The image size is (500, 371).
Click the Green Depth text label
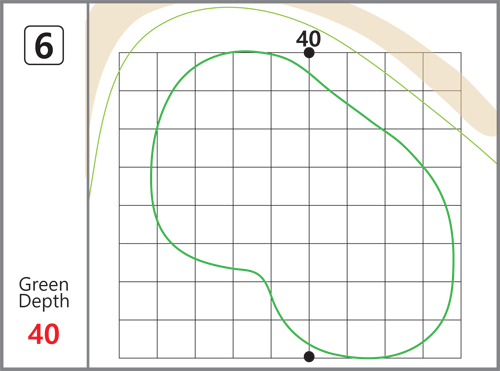pos(44,293)
